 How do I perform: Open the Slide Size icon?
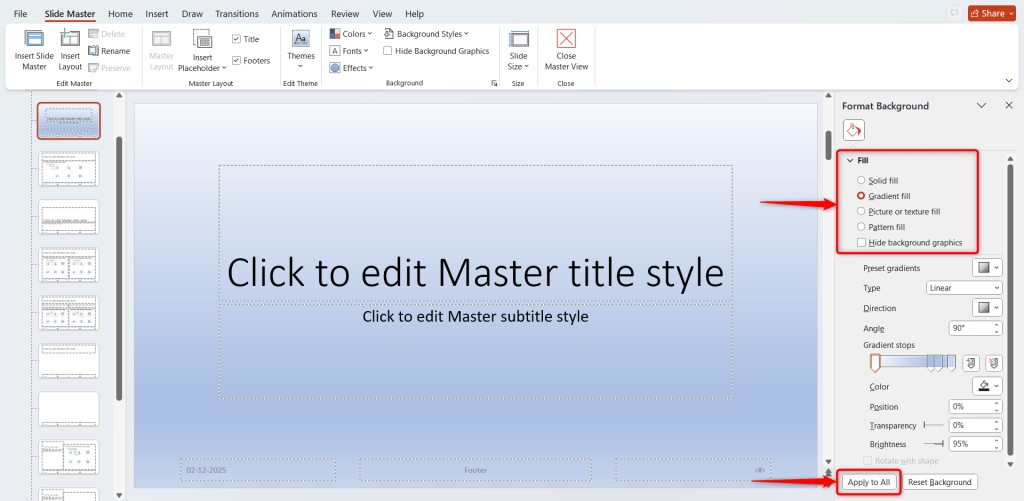click(519, 39)
